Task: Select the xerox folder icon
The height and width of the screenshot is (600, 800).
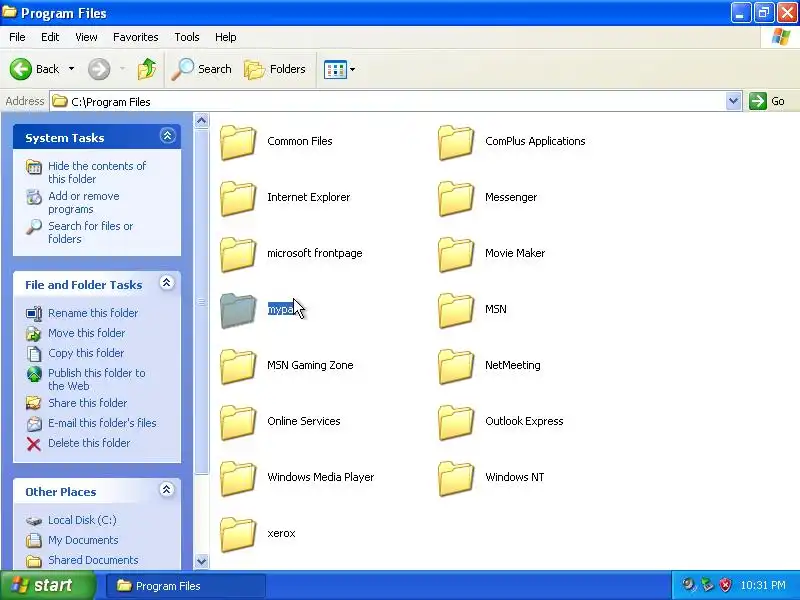Action: 238,535
